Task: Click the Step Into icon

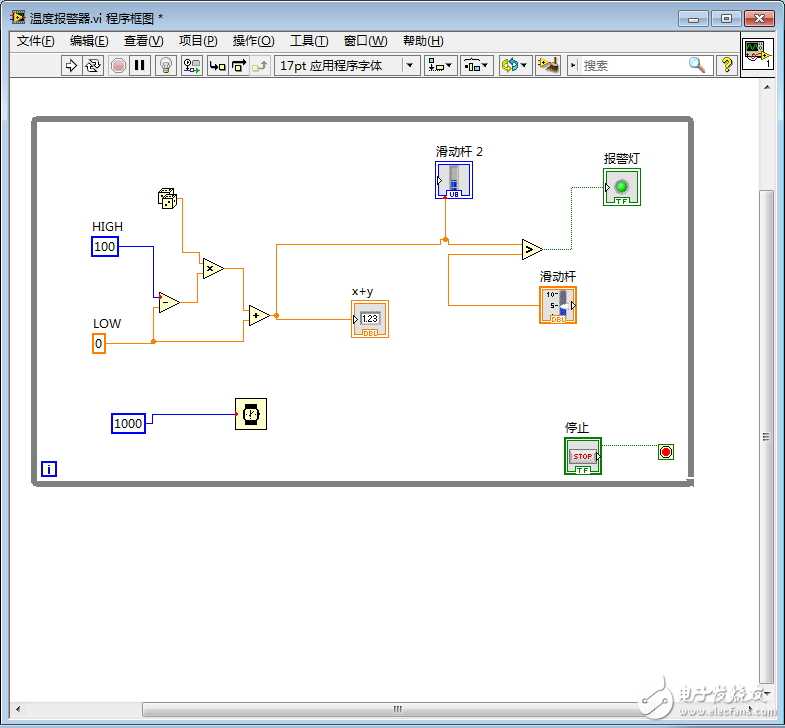Action: (217, 66)
